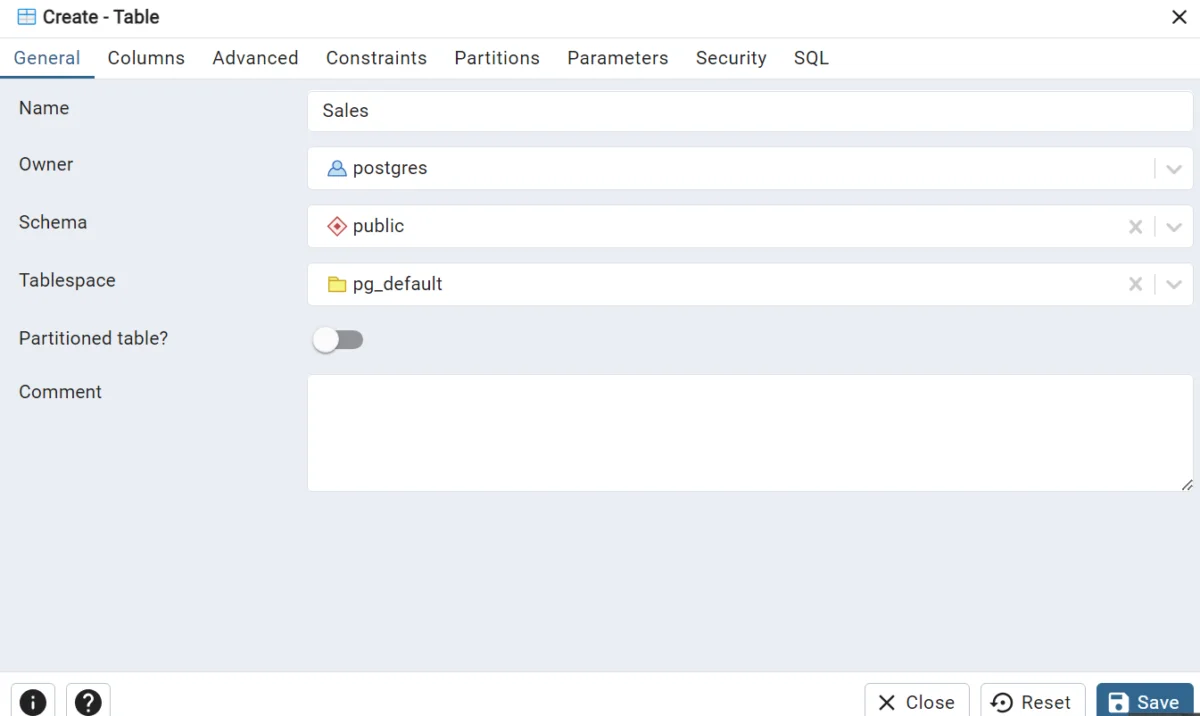Viewport: 1200px width, 716px height.
Task: Switch to the Columns tab
Action: 146,58
